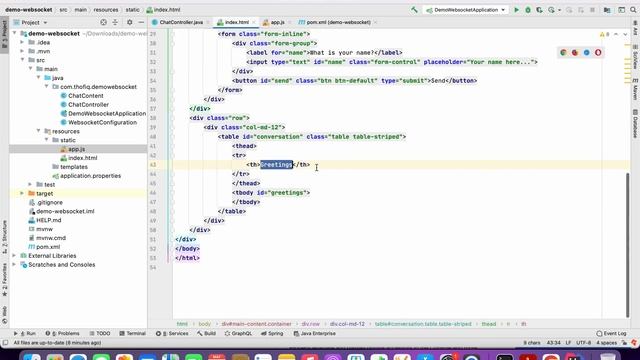This screenshot has height=360, width=640.
Task: Click the Build Project hammer icon
Action: (x=414, y=10)
